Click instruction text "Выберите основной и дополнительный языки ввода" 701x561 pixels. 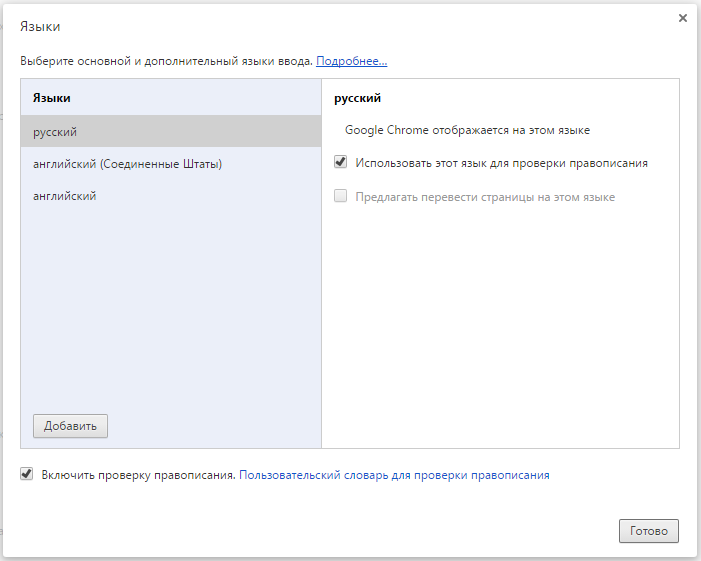(x=166, y=61)
